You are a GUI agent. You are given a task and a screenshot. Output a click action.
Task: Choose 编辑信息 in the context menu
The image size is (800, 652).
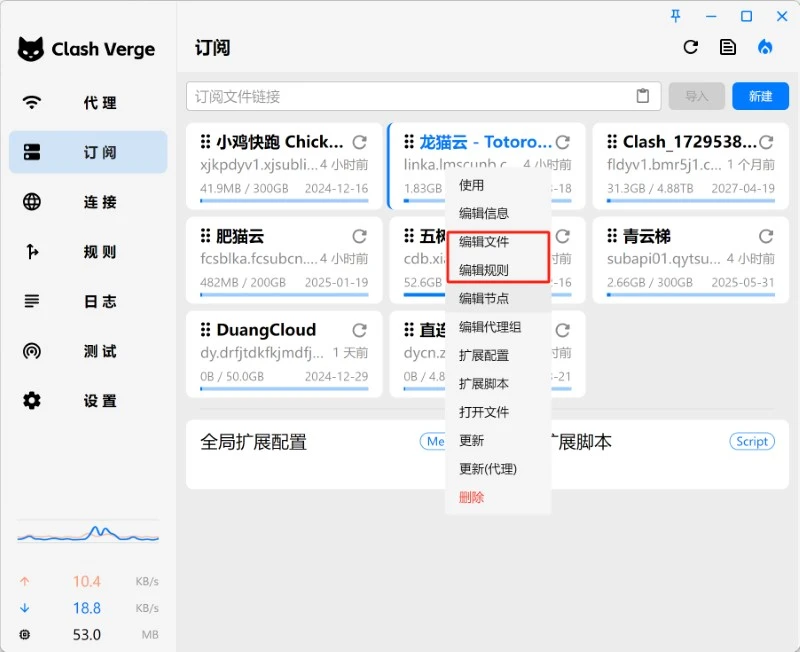(x=498, y=213)
